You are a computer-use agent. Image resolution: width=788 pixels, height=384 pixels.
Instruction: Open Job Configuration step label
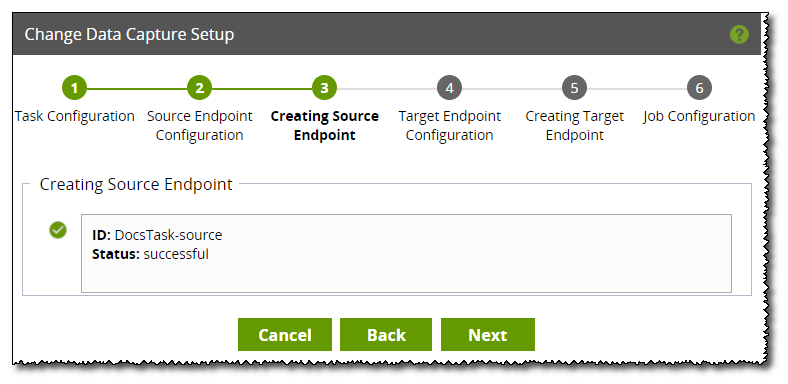699,117
